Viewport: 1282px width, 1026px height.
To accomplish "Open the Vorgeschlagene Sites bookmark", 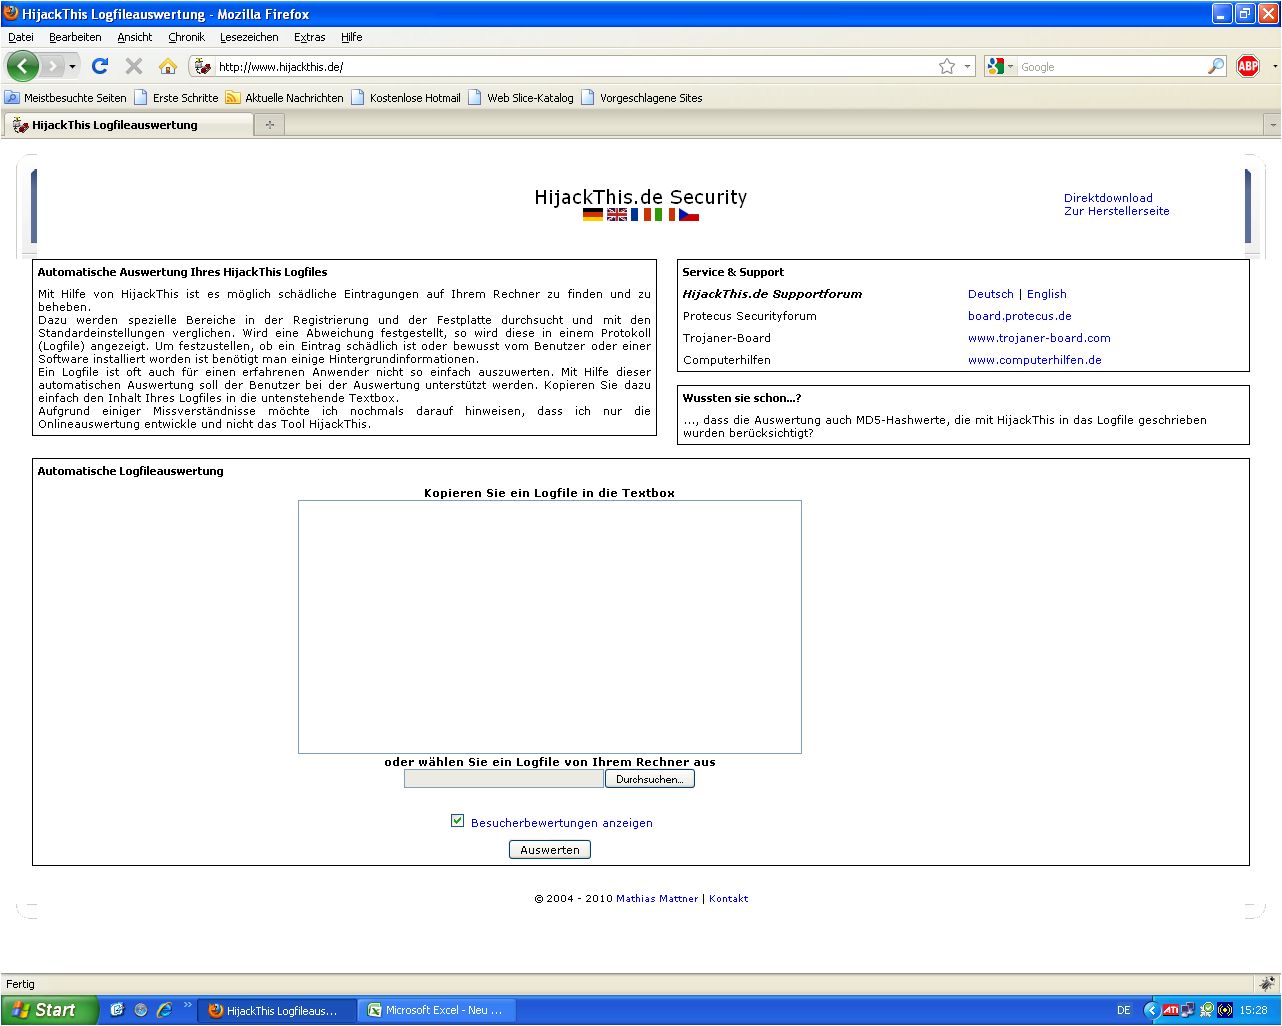I will 642,98.
